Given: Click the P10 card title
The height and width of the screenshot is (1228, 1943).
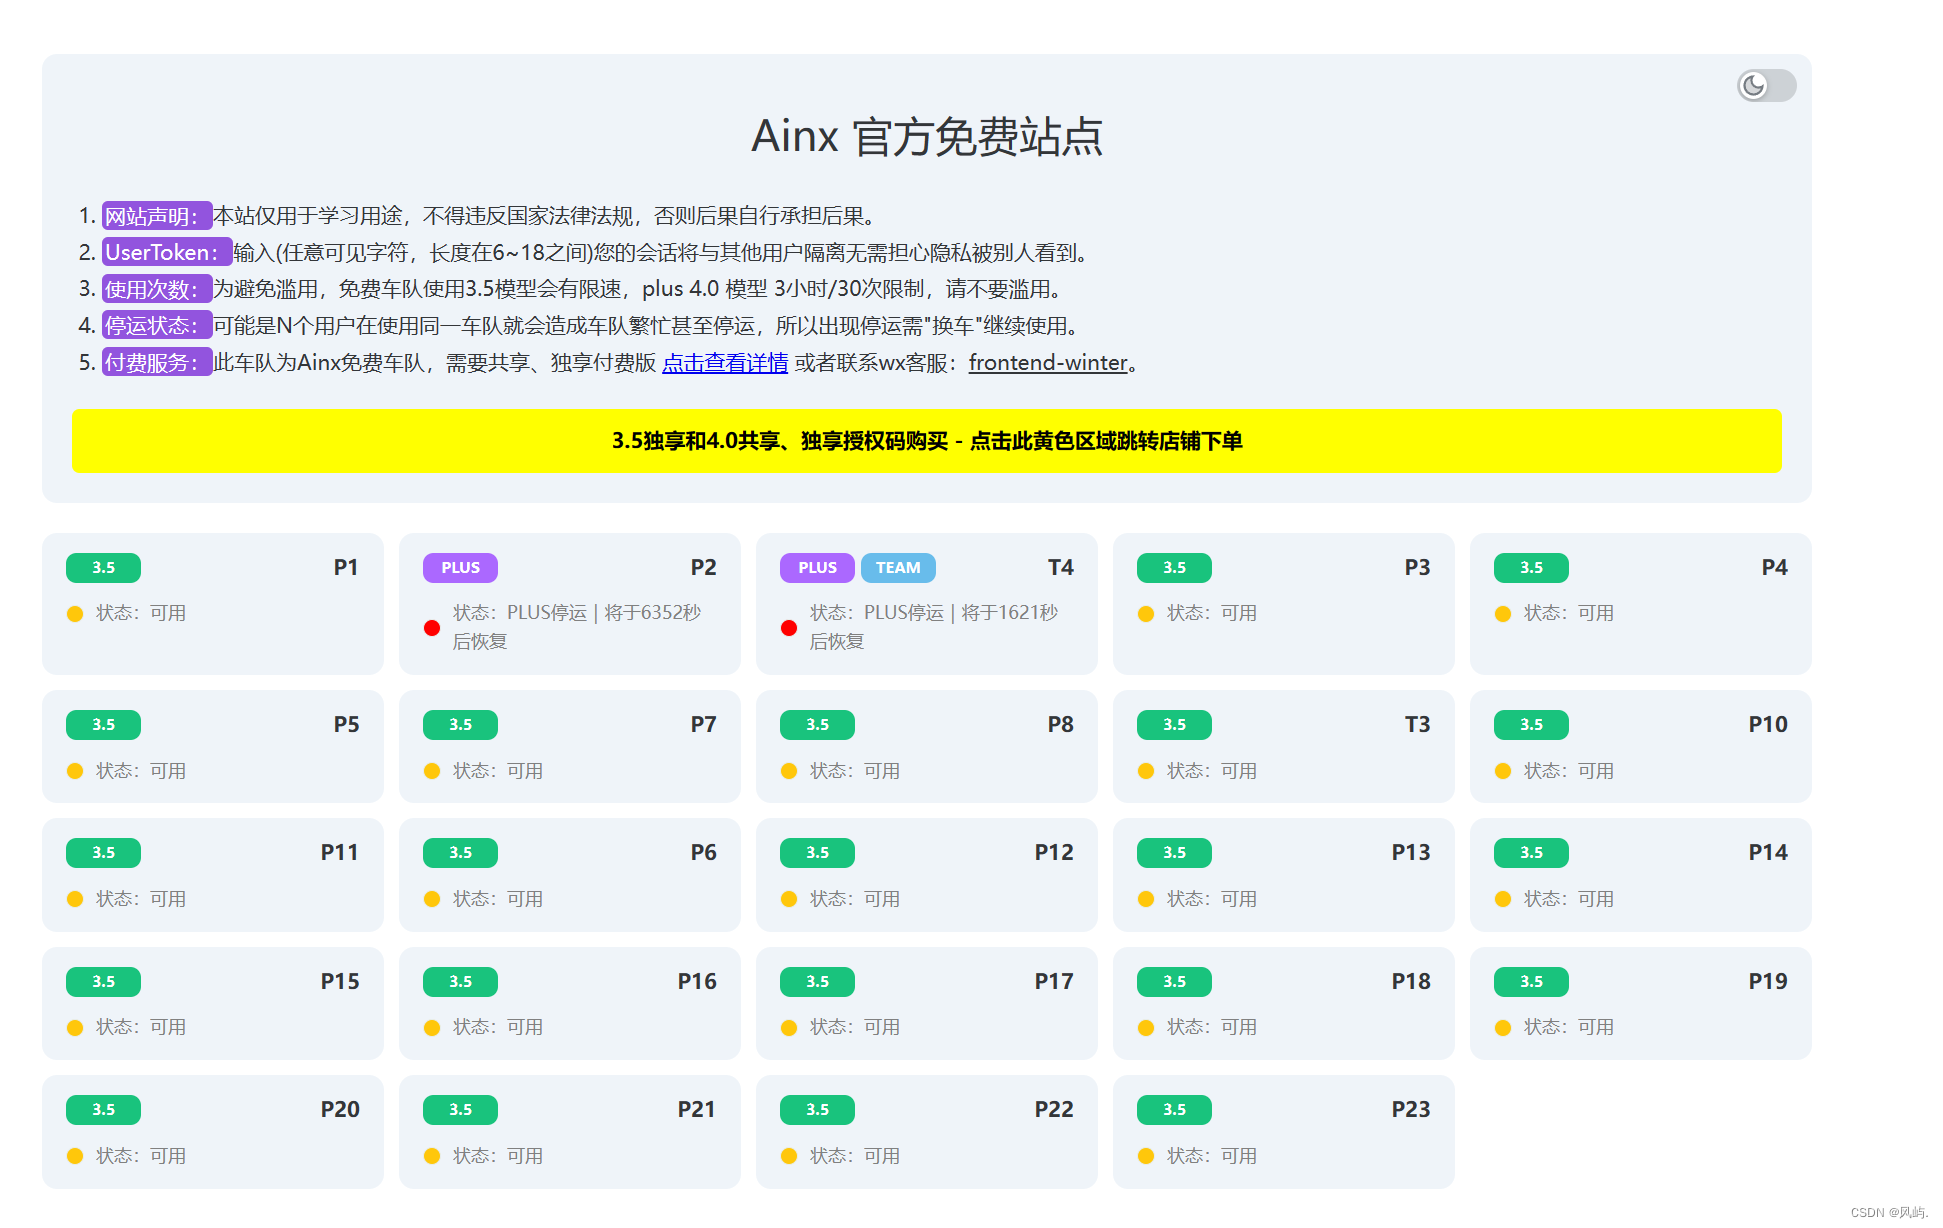Looking at the screenshot, I should click(1768, 725).
